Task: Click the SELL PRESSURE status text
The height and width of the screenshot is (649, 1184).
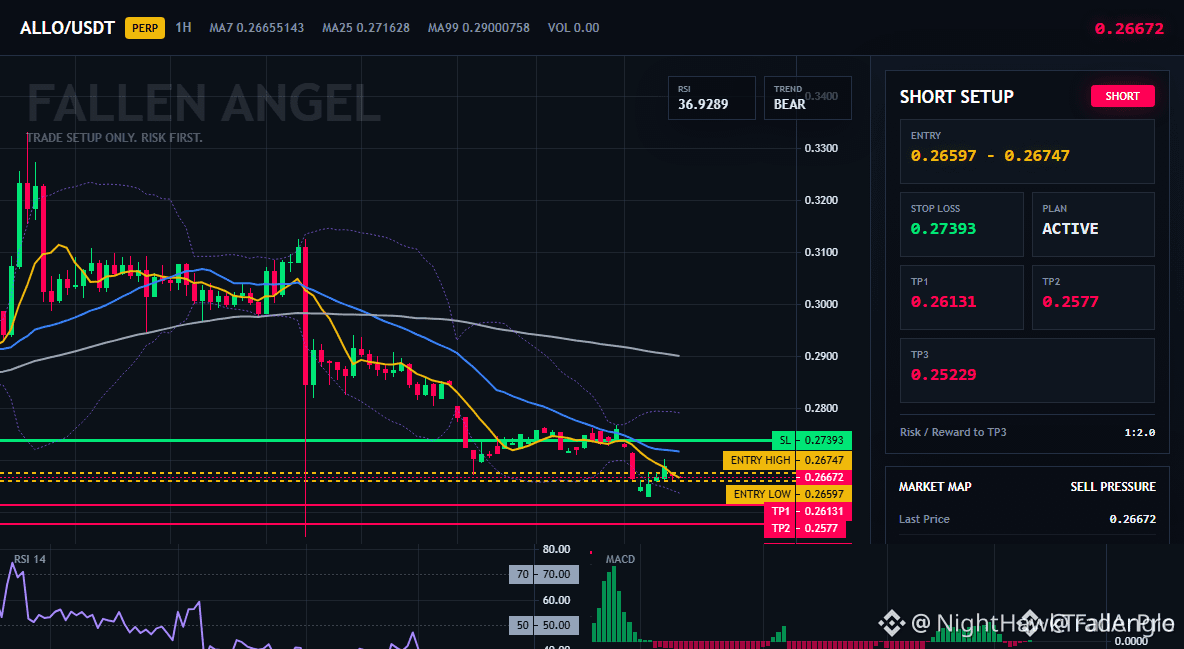Action: [1112, 487]
